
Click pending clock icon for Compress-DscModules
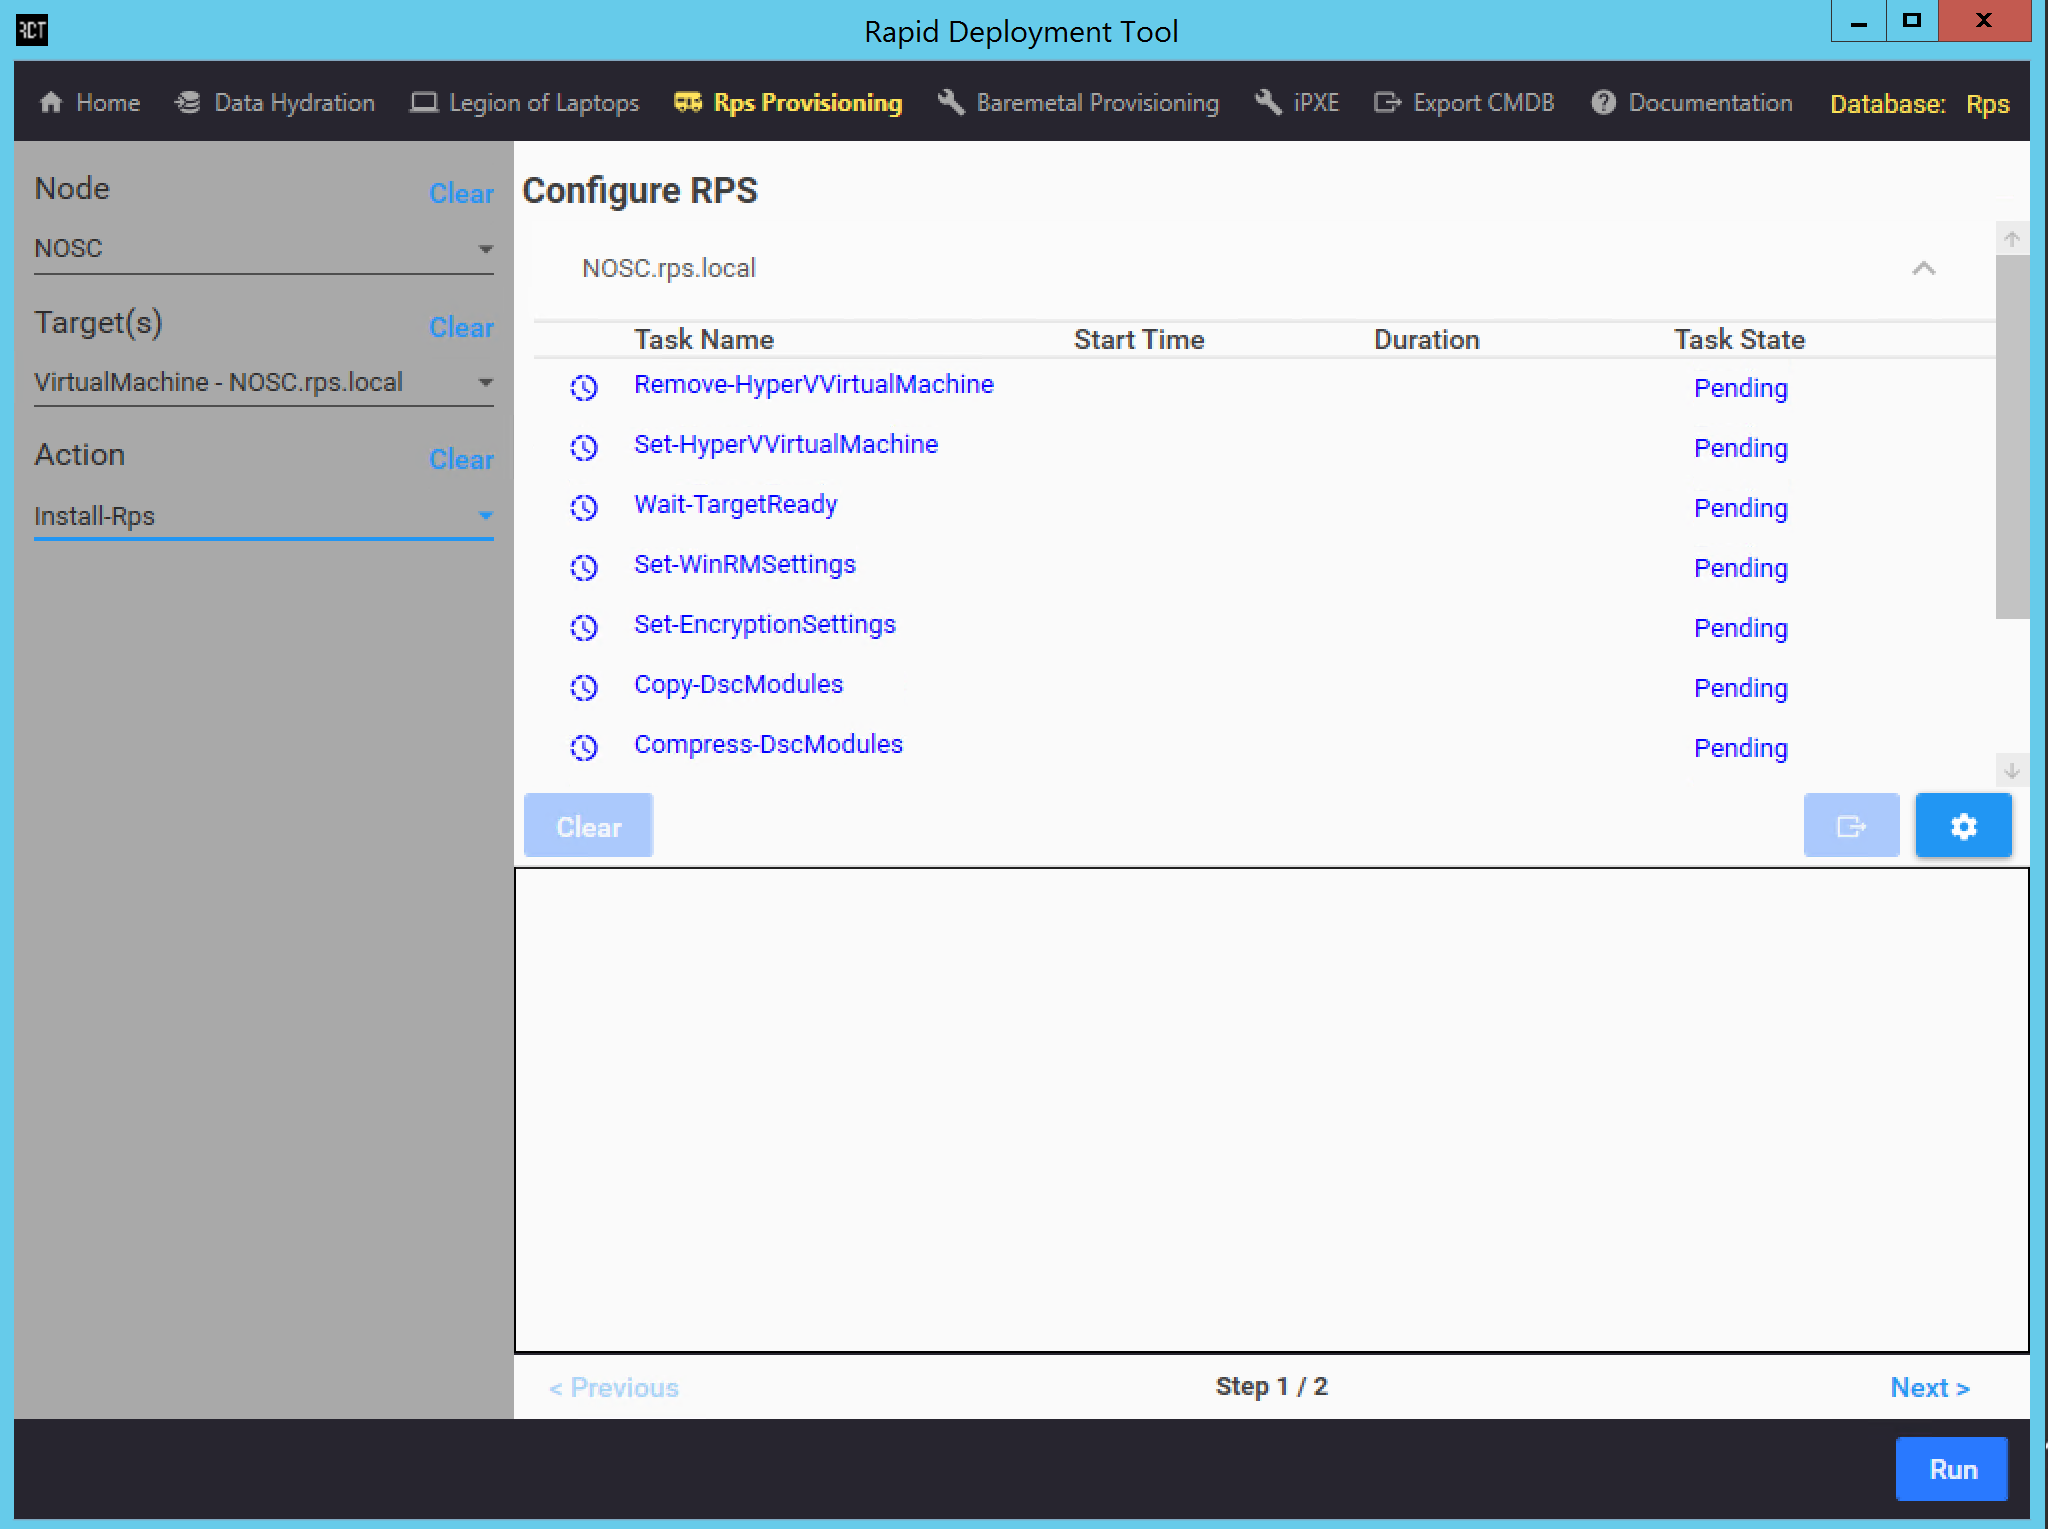point(584,748)
